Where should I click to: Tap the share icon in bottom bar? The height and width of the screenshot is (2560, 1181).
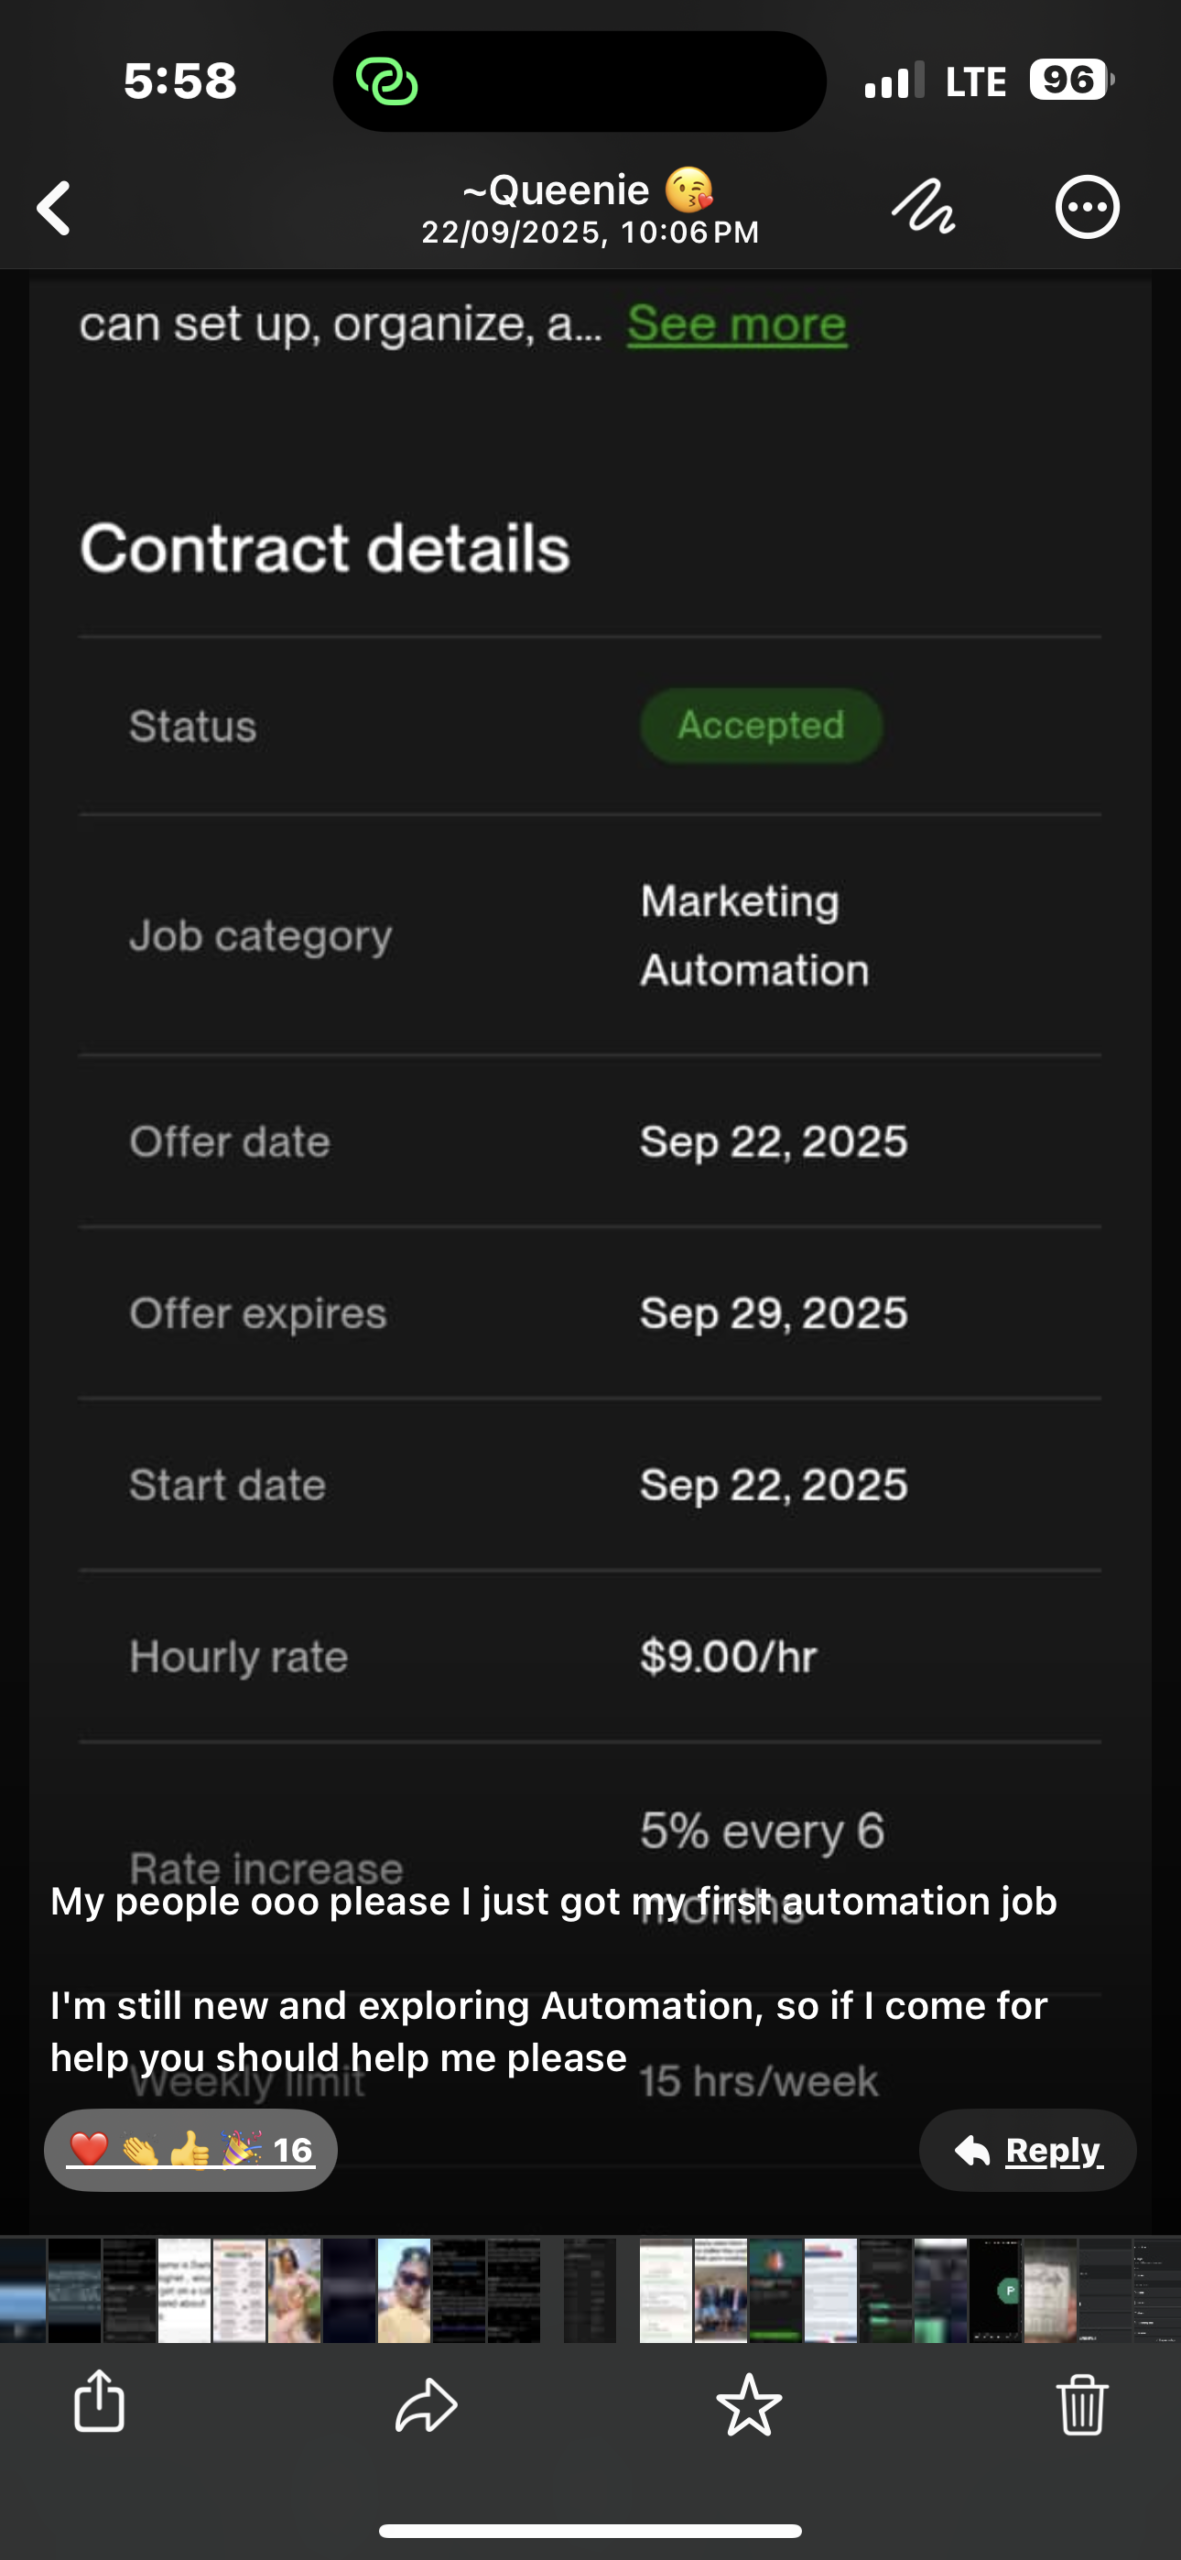100,2402
